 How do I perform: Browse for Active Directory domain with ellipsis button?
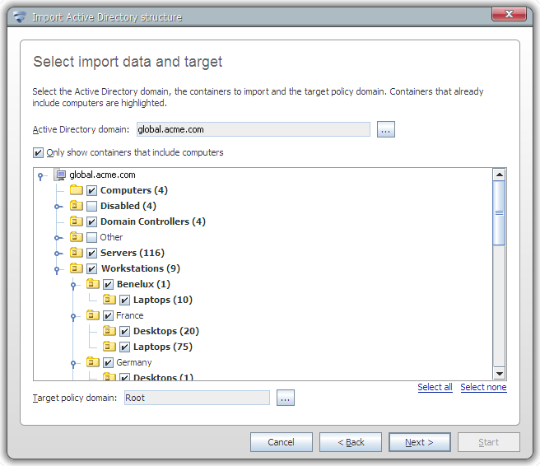(386, 130)
